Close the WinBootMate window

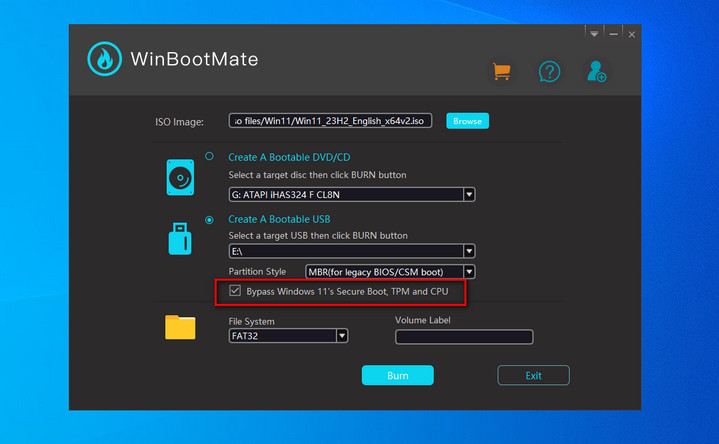pos(632,34)
